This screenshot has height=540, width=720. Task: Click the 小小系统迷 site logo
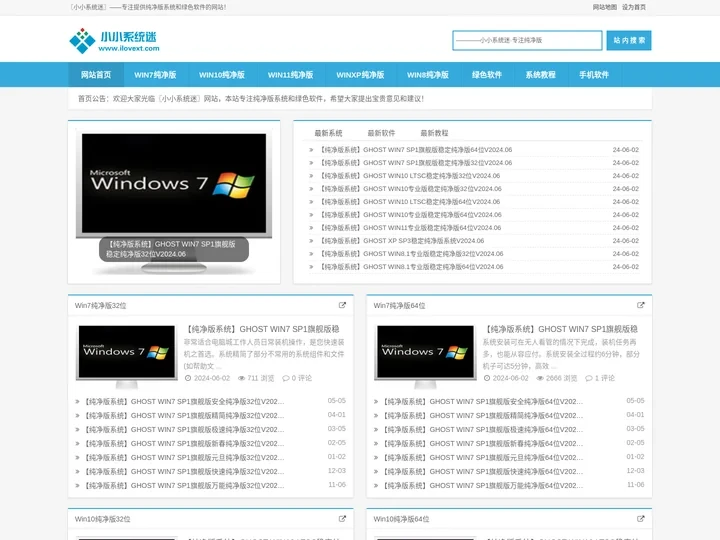(114, 41)
